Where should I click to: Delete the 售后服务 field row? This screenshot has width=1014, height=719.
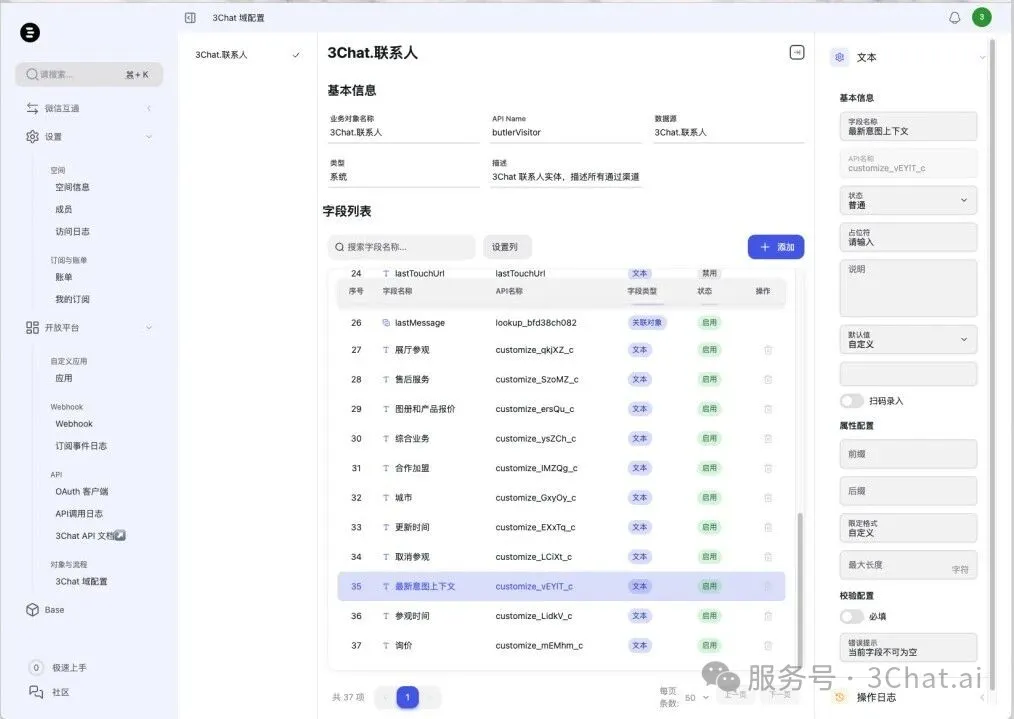point(768,380)
